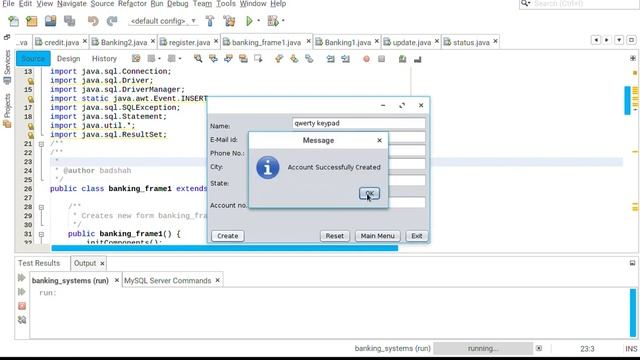Click the Main Menu button

pyautogui.click(x=378, y=236)
